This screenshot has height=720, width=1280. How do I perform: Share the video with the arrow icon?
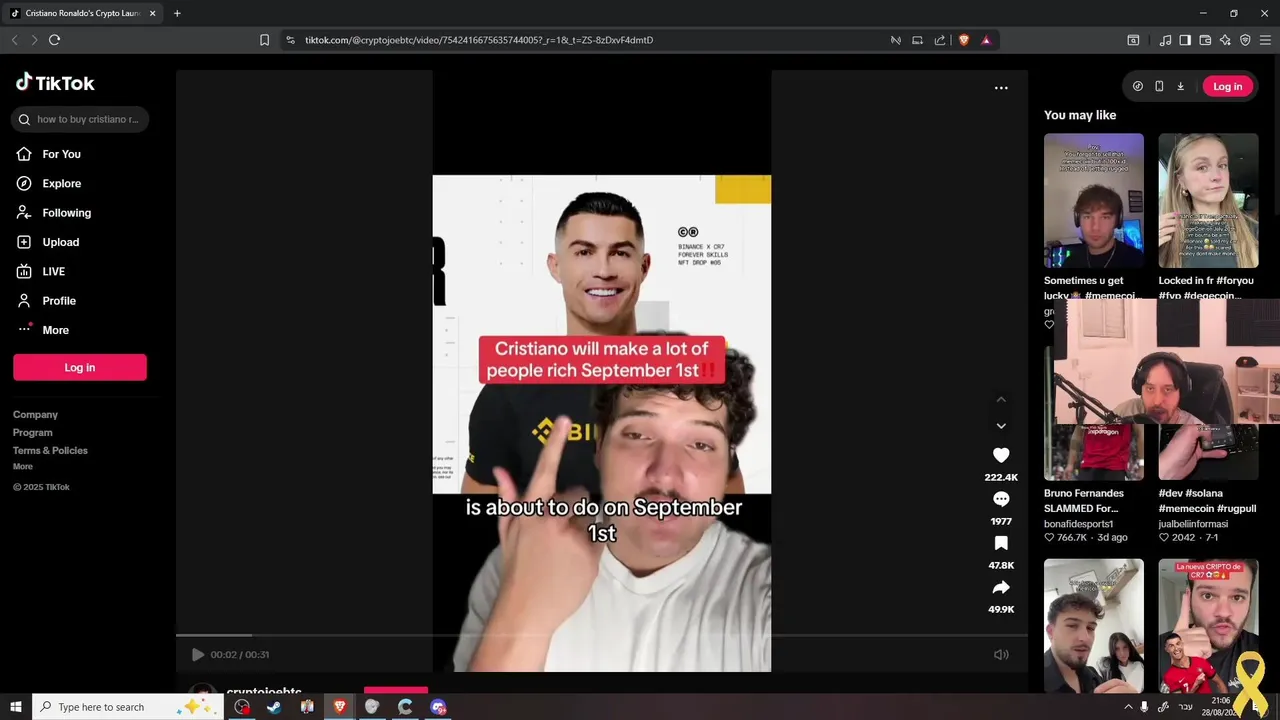(x=1001, y=587)
